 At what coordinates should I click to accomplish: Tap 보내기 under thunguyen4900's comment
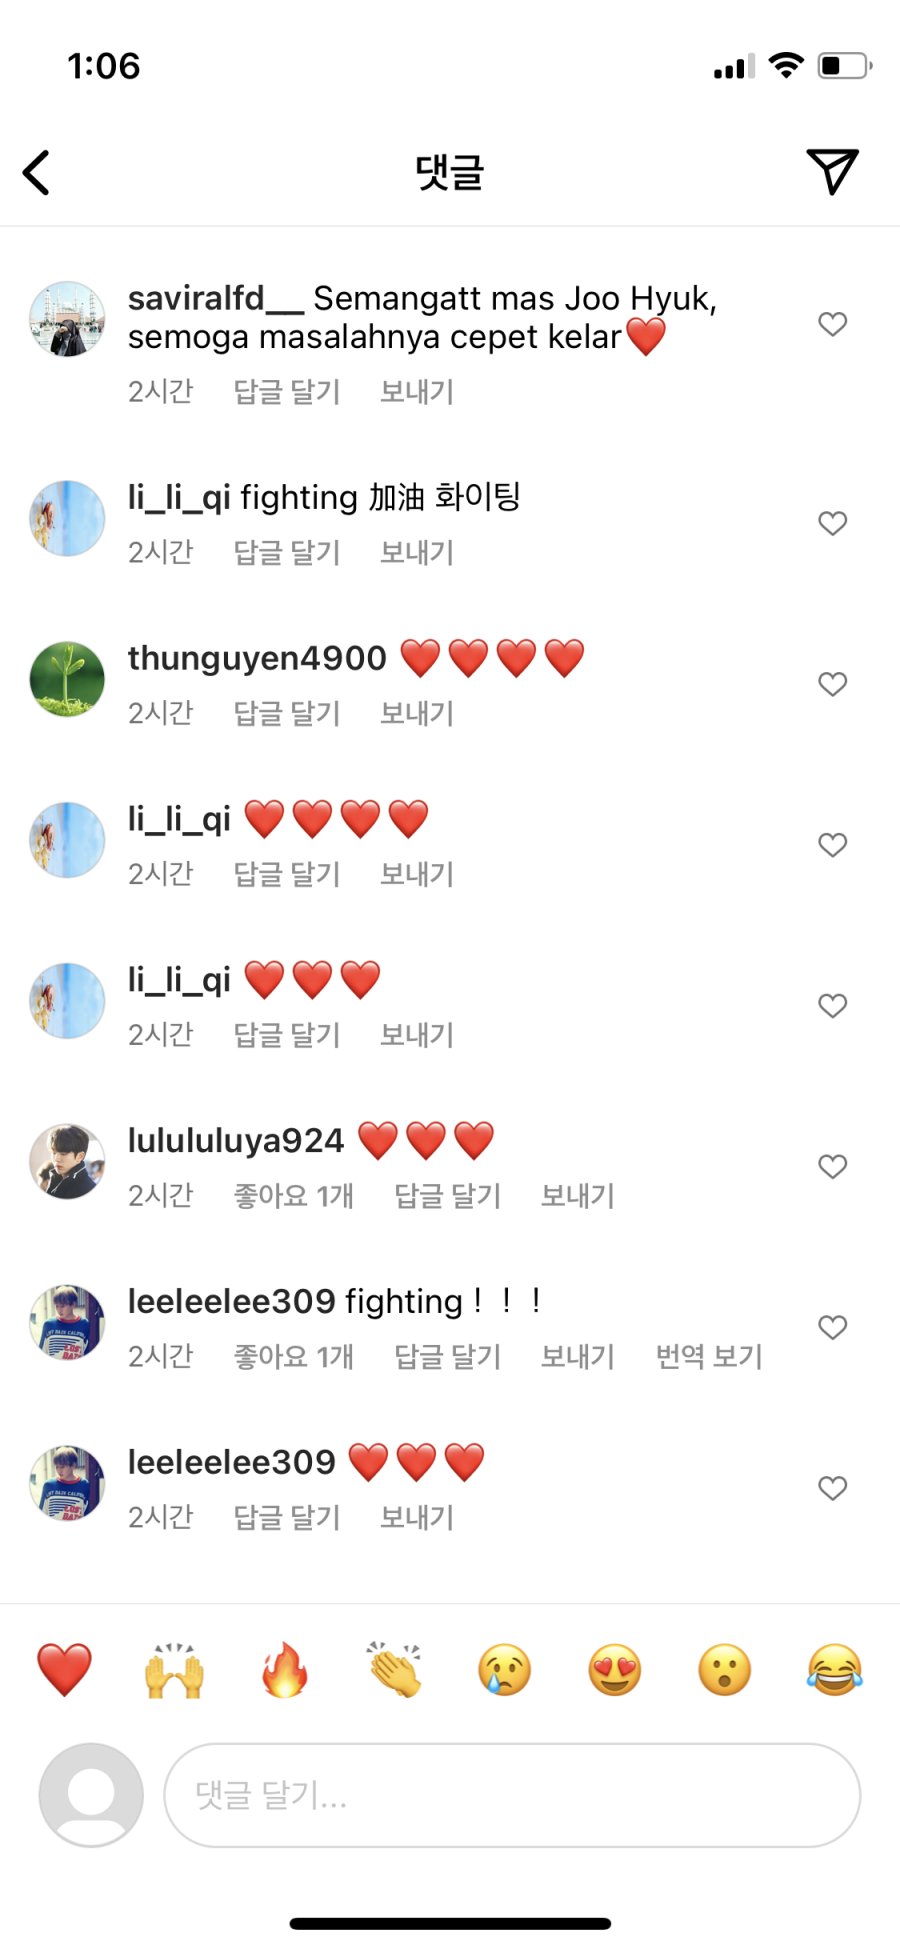click(417, 713)
